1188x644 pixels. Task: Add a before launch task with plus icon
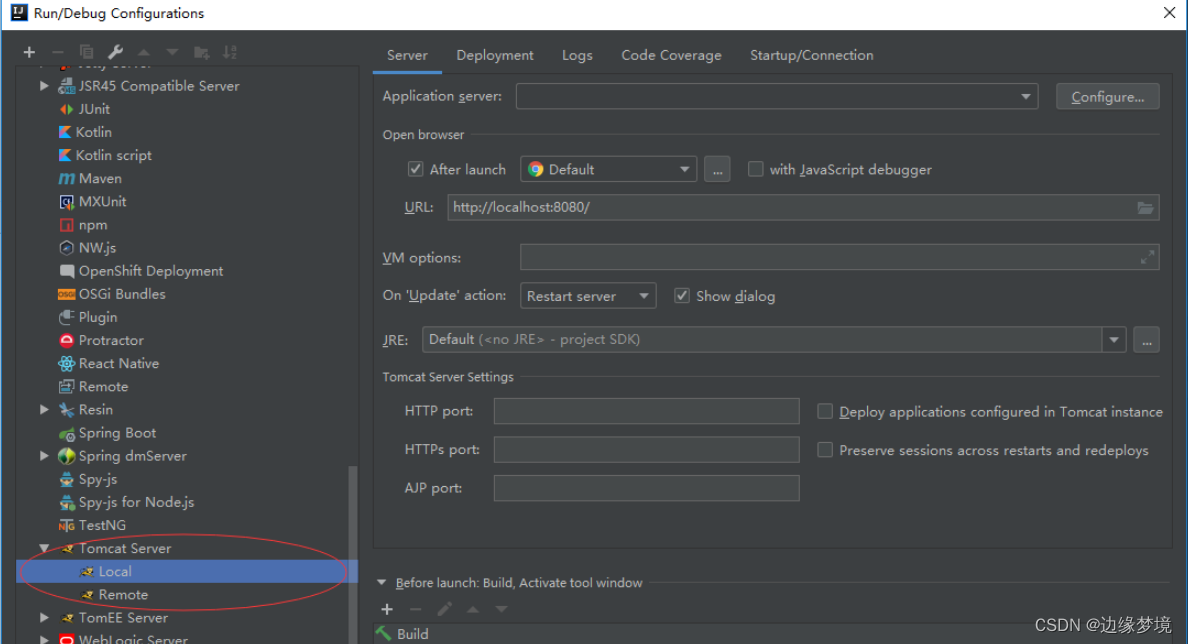point(387,609)
